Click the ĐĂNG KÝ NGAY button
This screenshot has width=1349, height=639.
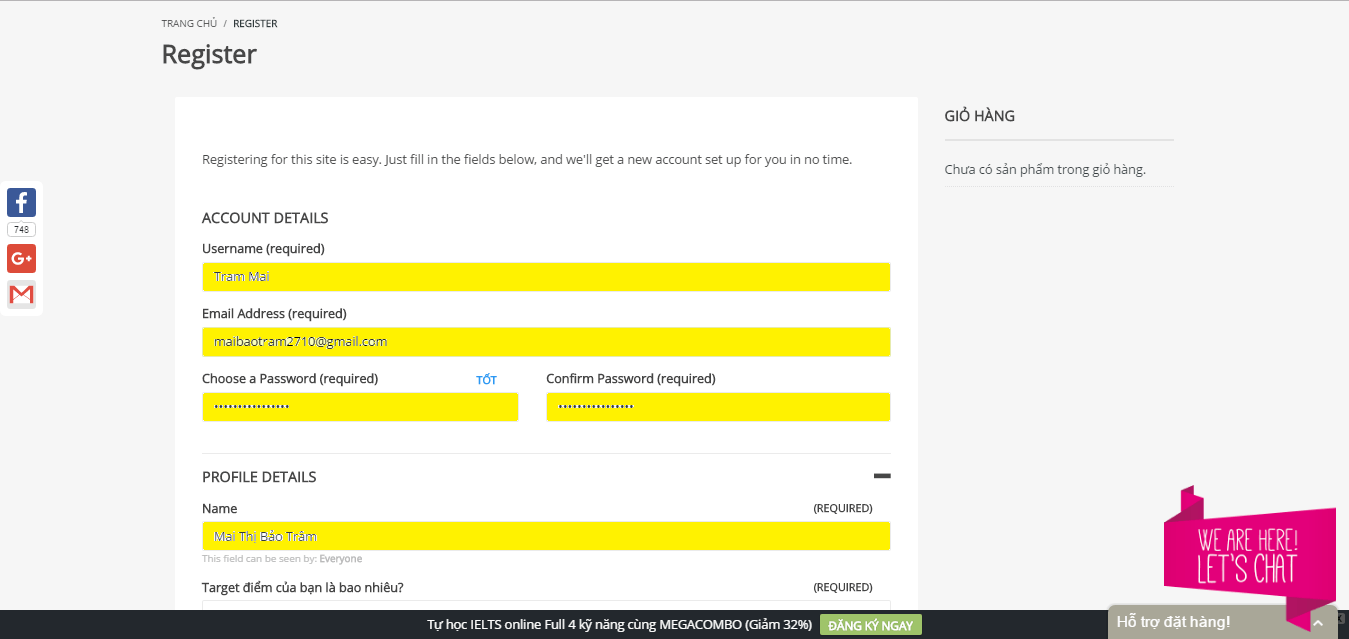(870, 625)
